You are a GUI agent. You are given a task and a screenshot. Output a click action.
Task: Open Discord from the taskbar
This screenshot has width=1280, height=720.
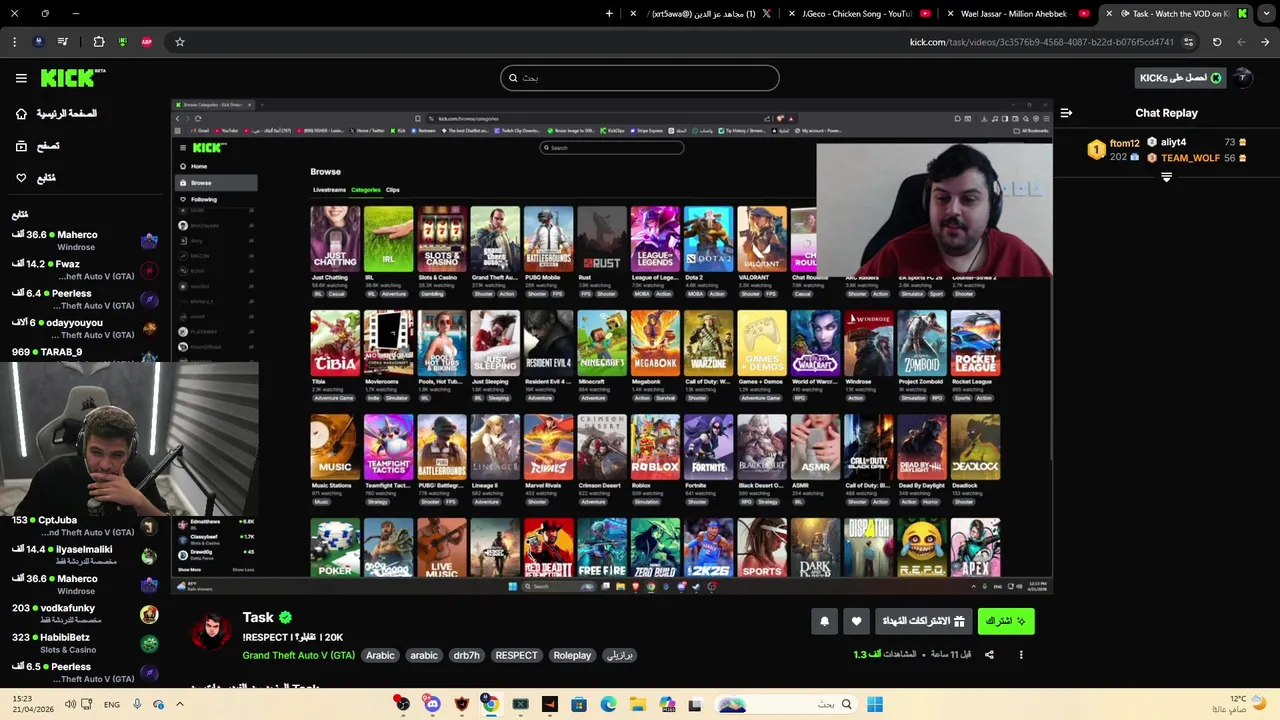tap(432, 704)
